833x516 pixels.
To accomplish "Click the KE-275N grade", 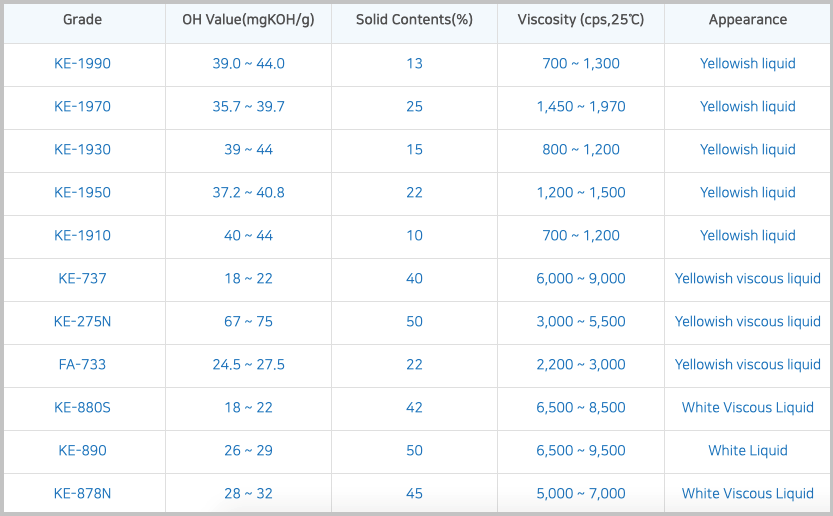I will 83,321.
